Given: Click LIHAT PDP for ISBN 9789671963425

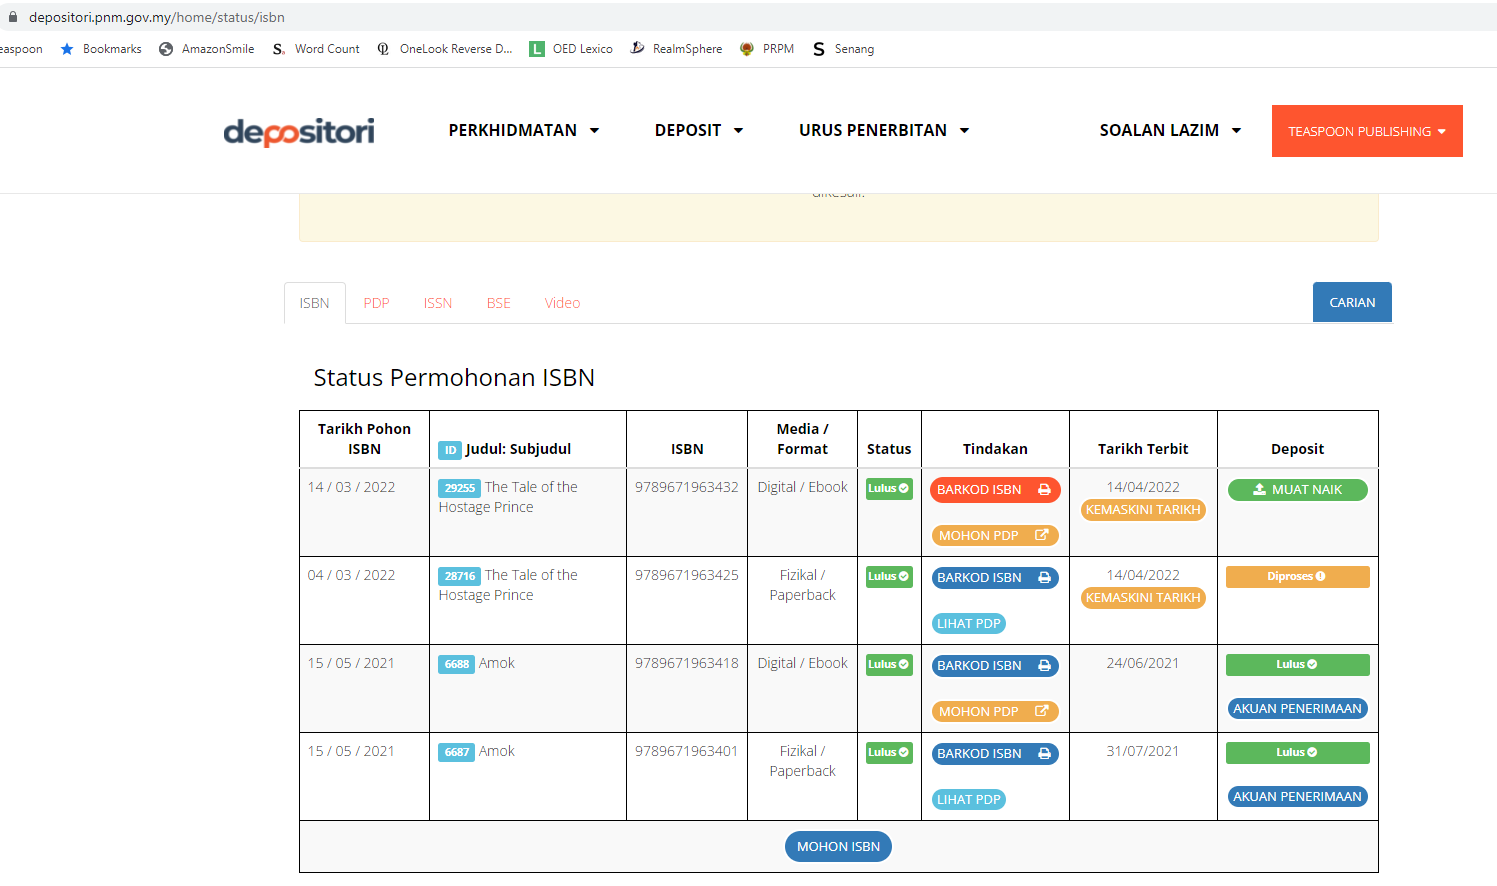Looking at the screenshot, I should [x=969, y=624].
